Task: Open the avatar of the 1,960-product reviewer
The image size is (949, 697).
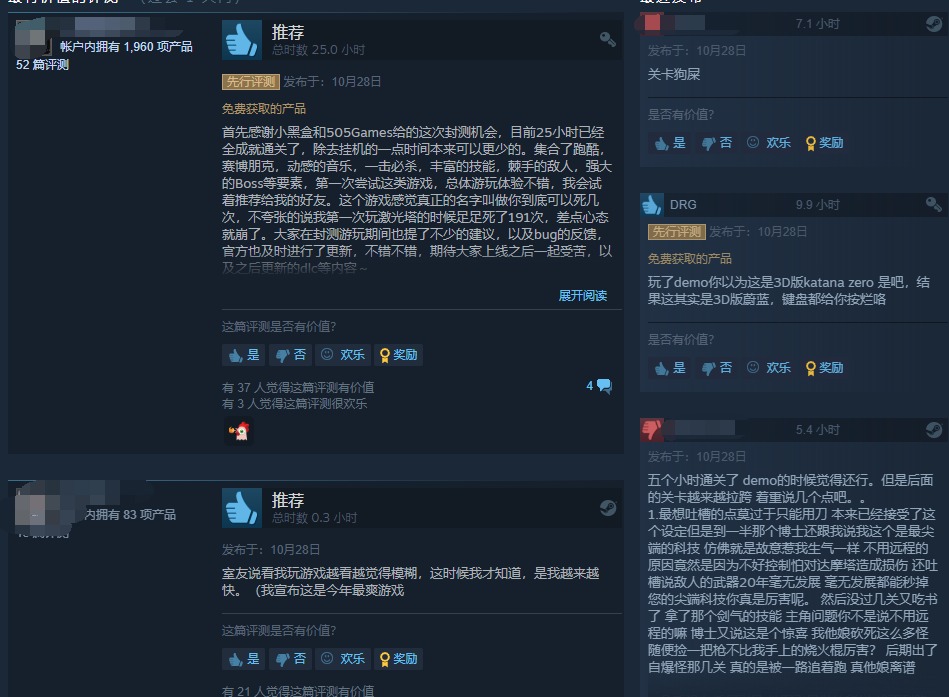Action: tap(31, 38)
